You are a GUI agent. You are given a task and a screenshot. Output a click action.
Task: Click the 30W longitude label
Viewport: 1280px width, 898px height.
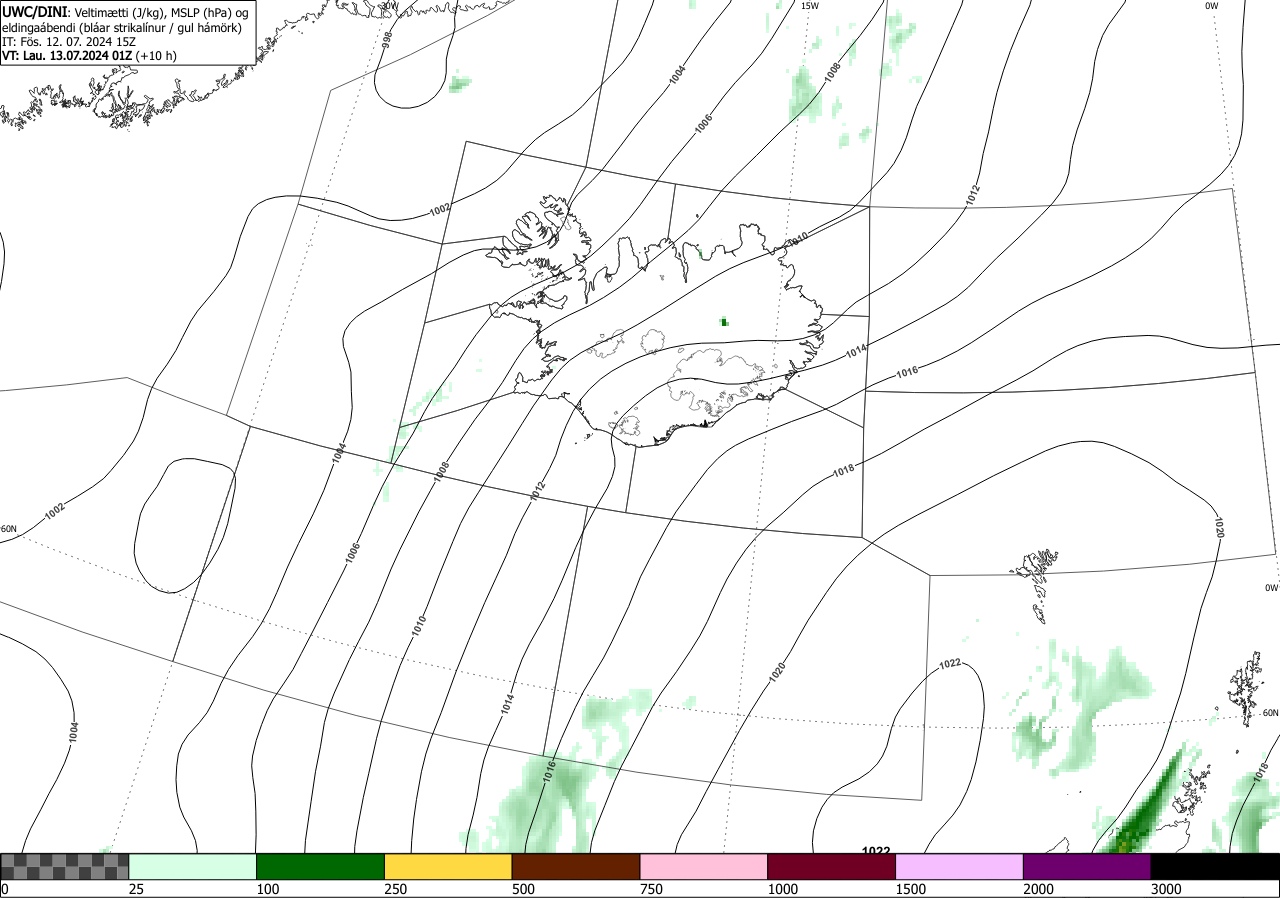click(x=389, y=6)
